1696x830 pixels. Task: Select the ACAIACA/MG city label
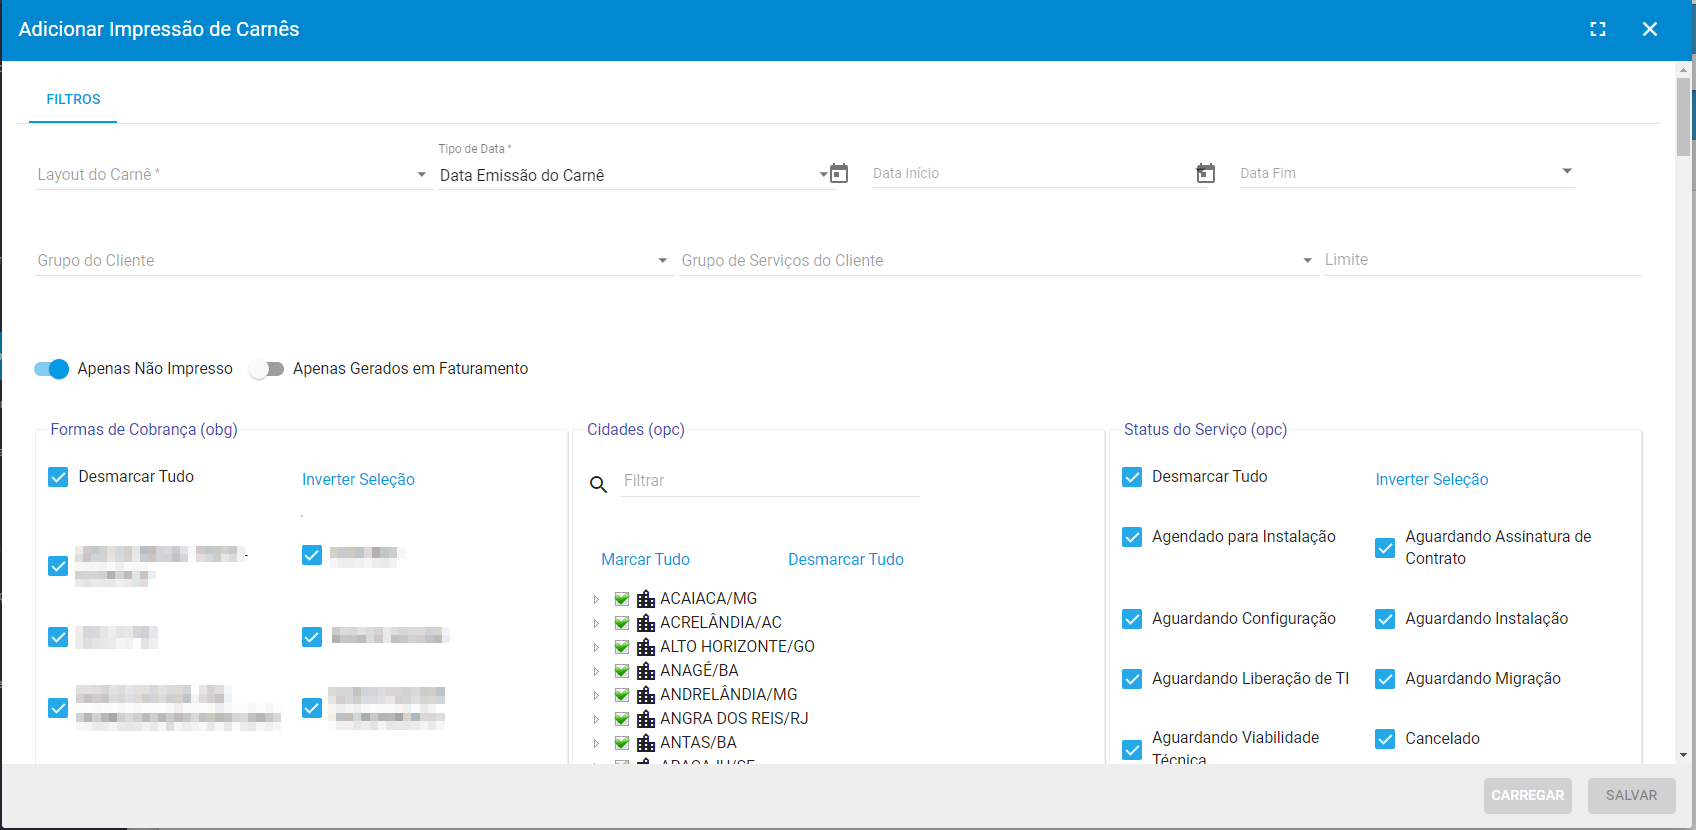pyautogui.click(x=708, y=599)
